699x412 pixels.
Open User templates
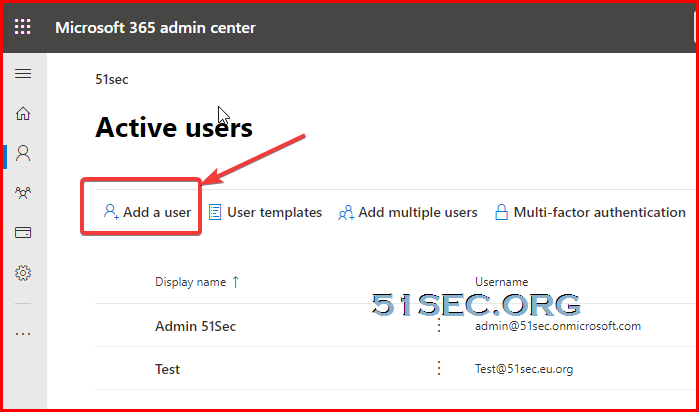pyautogui.click(x=265, y=212)
